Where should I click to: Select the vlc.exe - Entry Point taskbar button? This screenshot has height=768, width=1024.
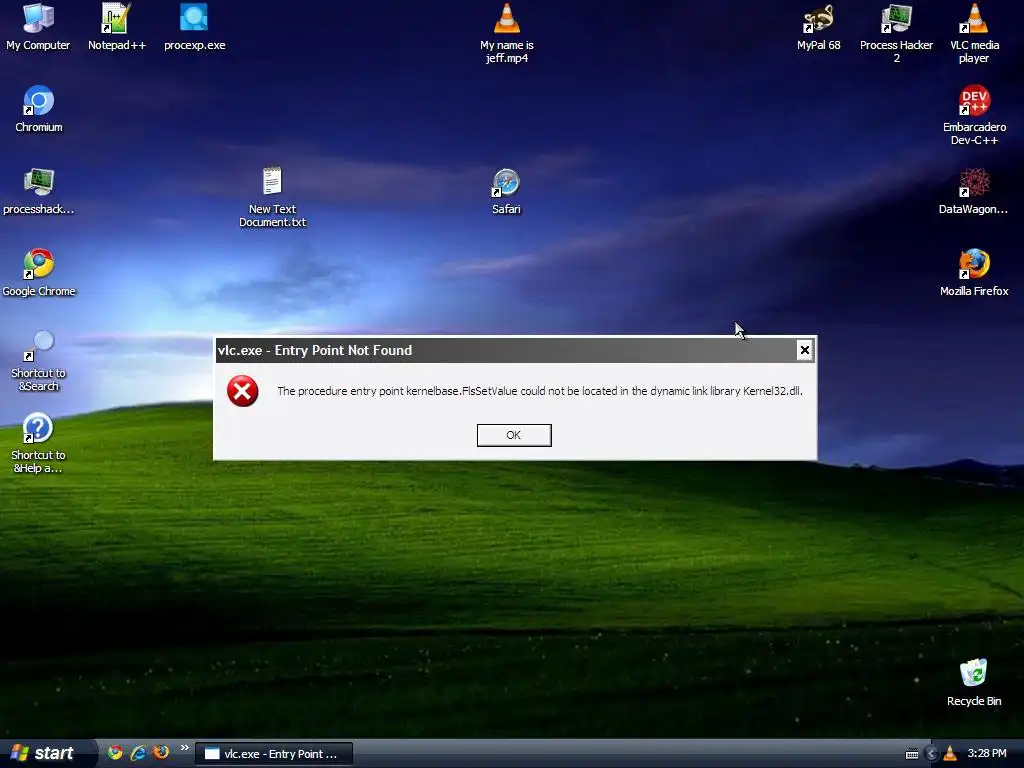click(x=274, y=754)
